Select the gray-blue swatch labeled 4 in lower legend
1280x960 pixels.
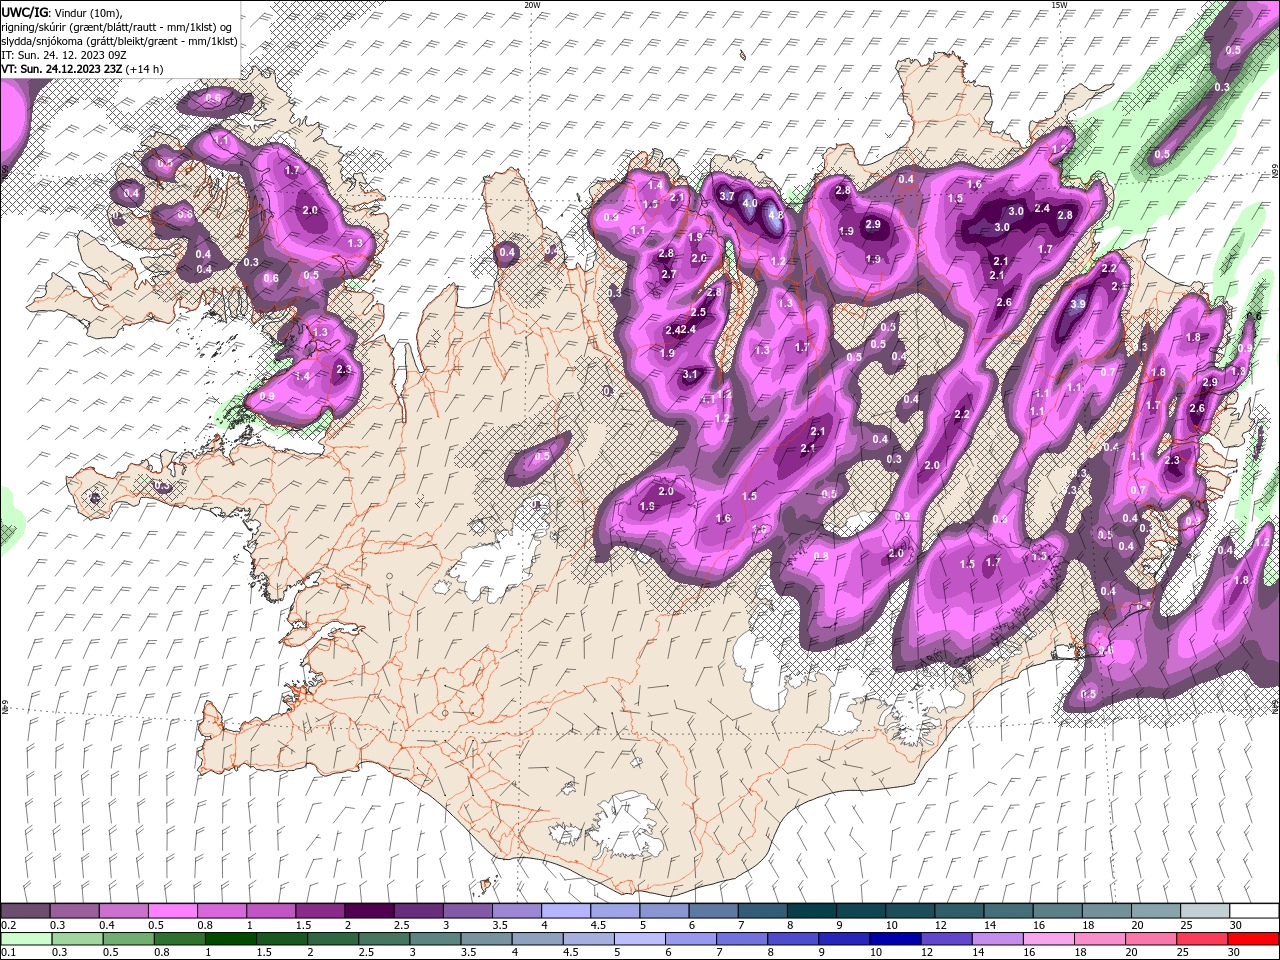[x=536, y=939]
